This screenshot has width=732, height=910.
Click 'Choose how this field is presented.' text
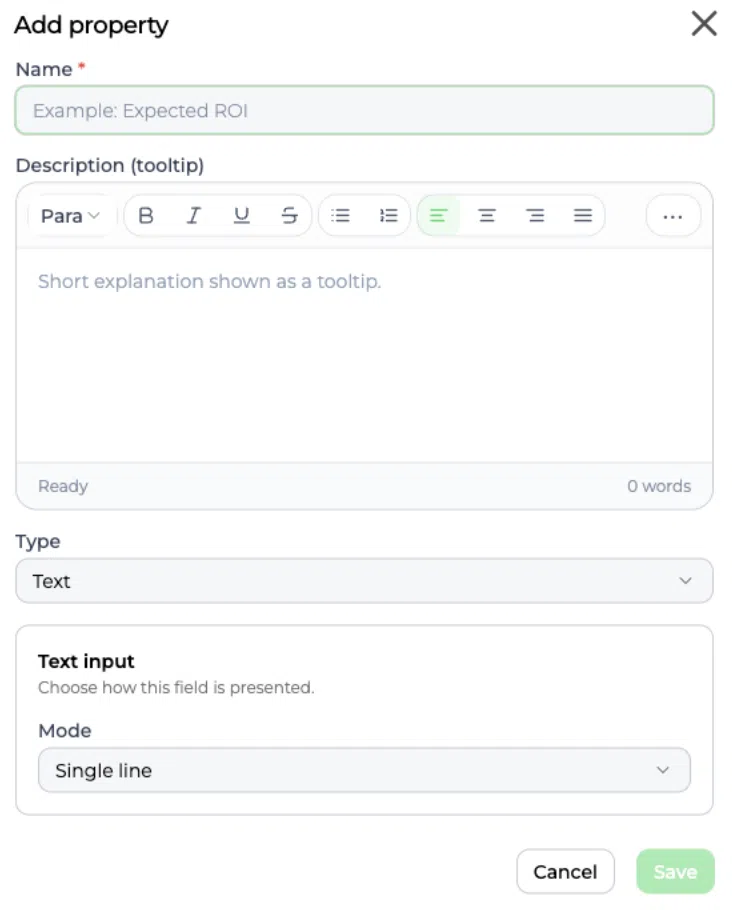click(176, 688)
